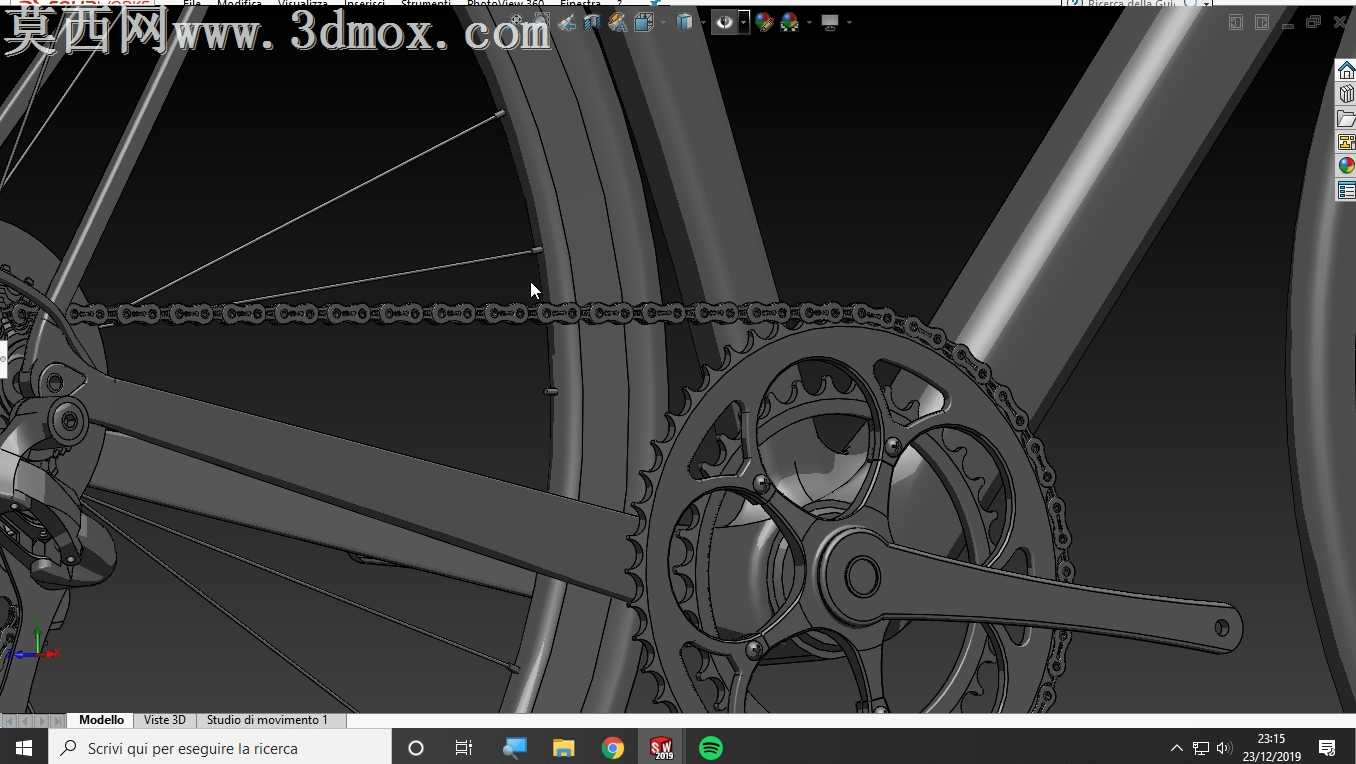Open Task View on the taskbar
Screen dimensions: 1356x764
(x=464, y=748)
